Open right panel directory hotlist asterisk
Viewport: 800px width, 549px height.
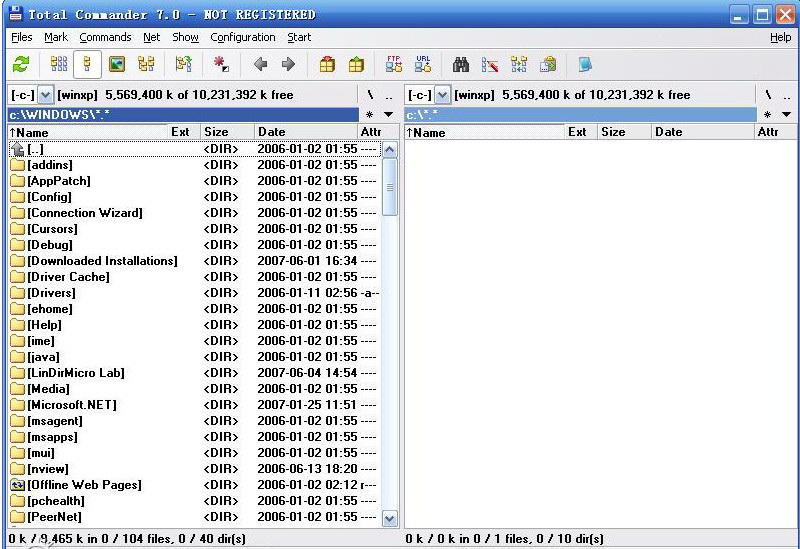click(767, 115)
